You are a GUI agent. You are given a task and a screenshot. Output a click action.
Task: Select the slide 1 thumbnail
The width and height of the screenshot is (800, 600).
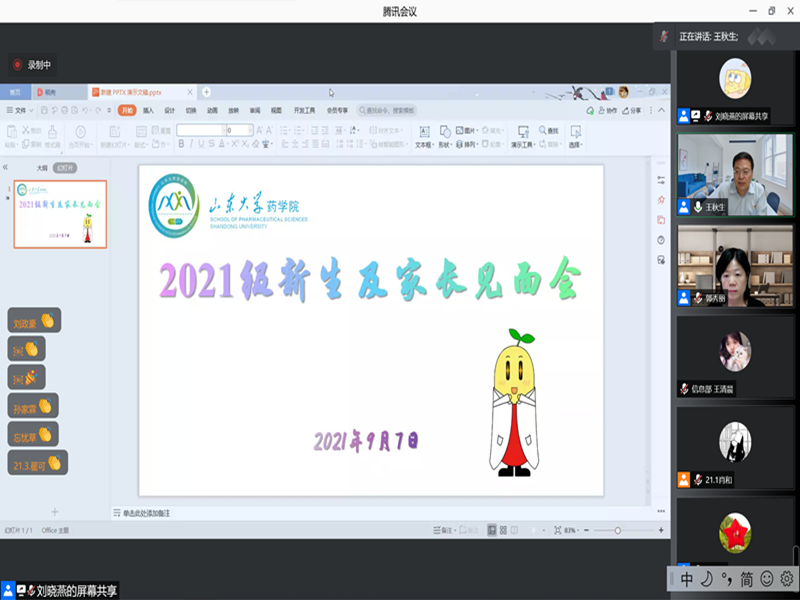coord(60,214)
